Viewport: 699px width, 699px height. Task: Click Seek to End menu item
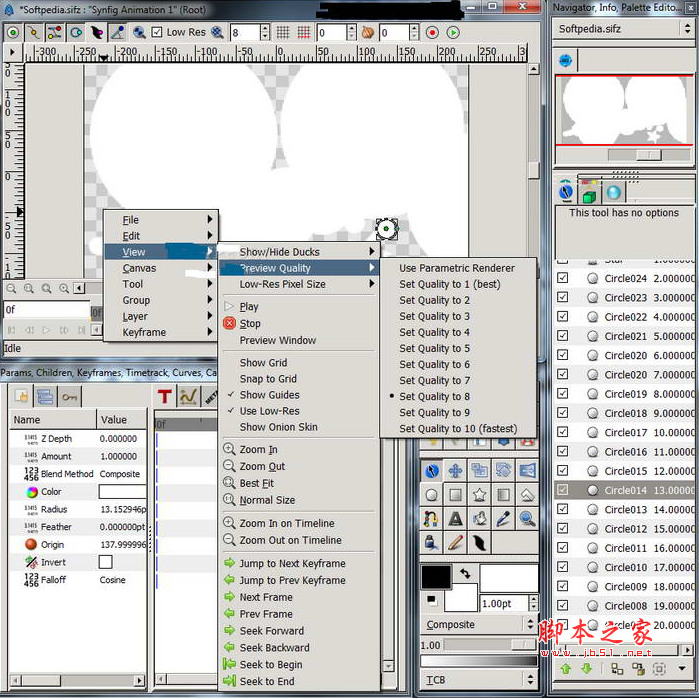click(299, 681)
